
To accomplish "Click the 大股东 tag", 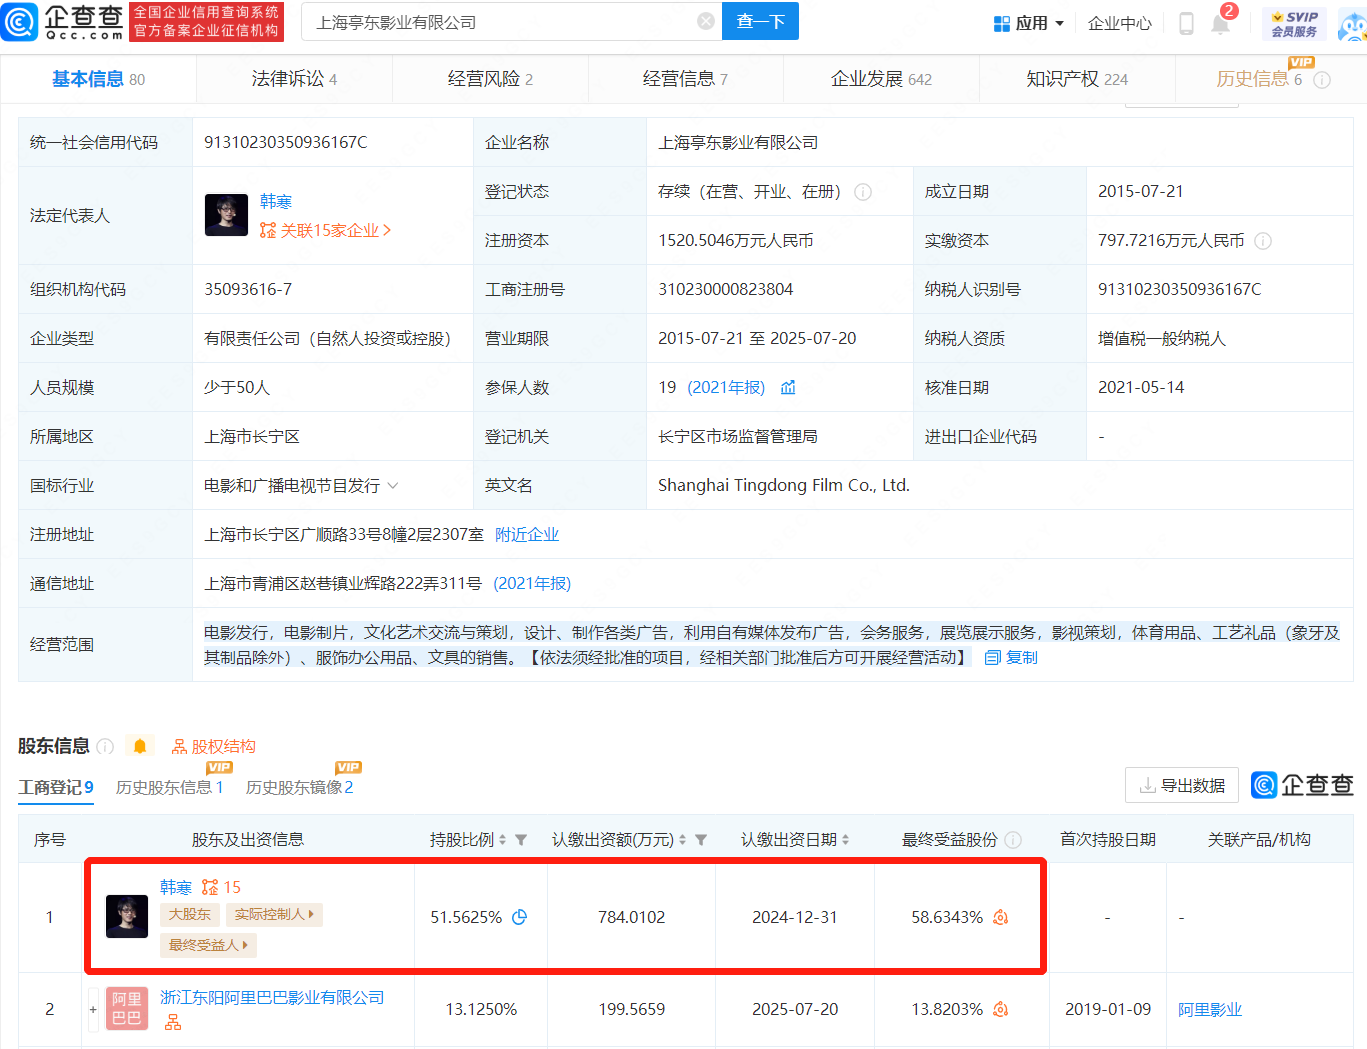I will tap(190, 915).
